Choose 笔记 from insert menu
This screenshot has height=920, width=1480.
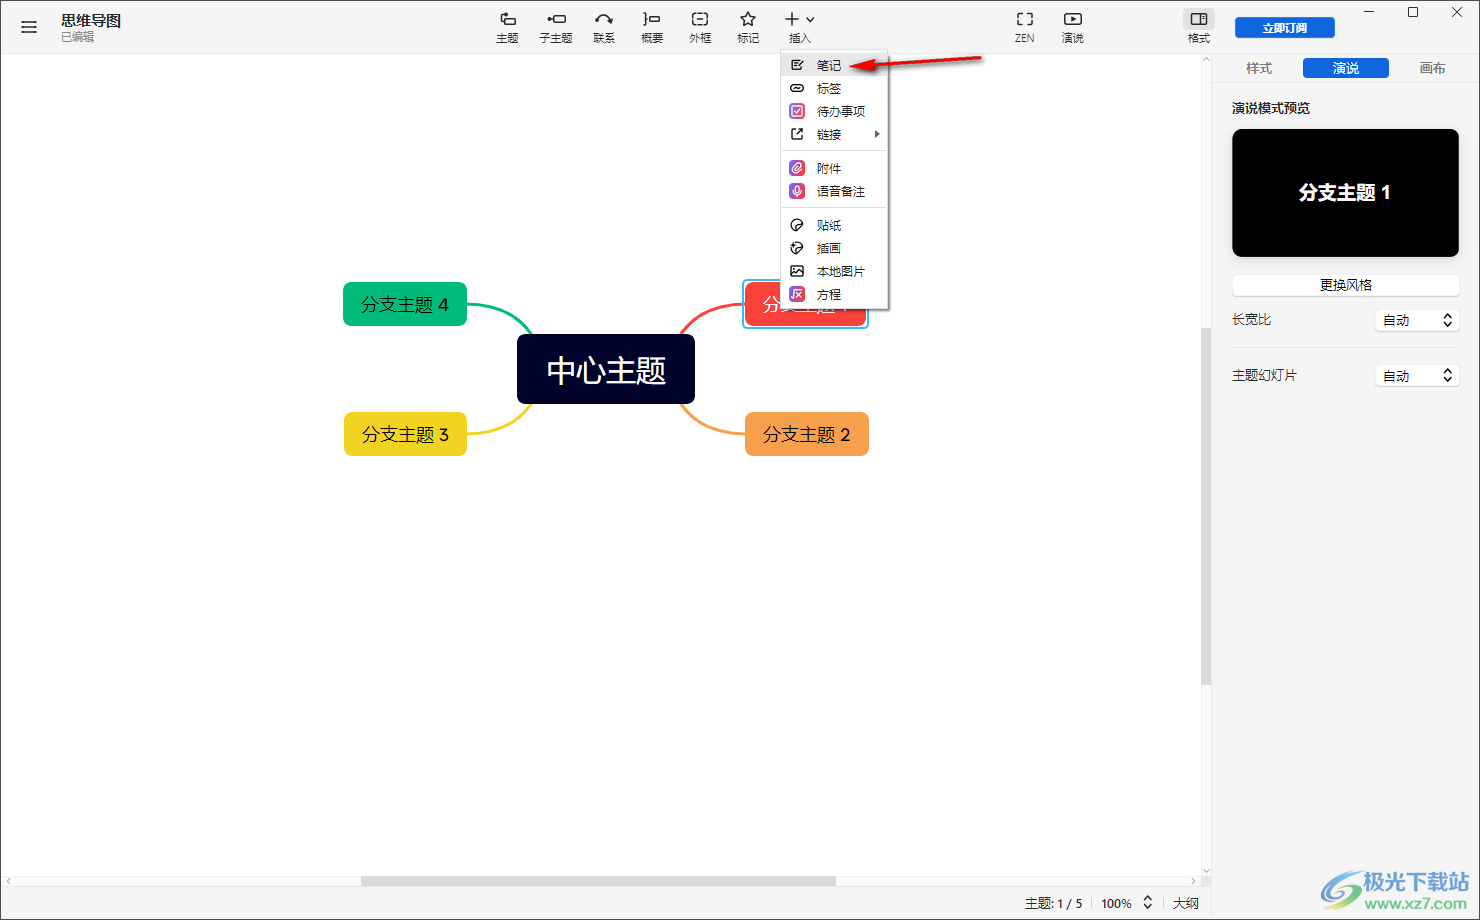(834, 65)
